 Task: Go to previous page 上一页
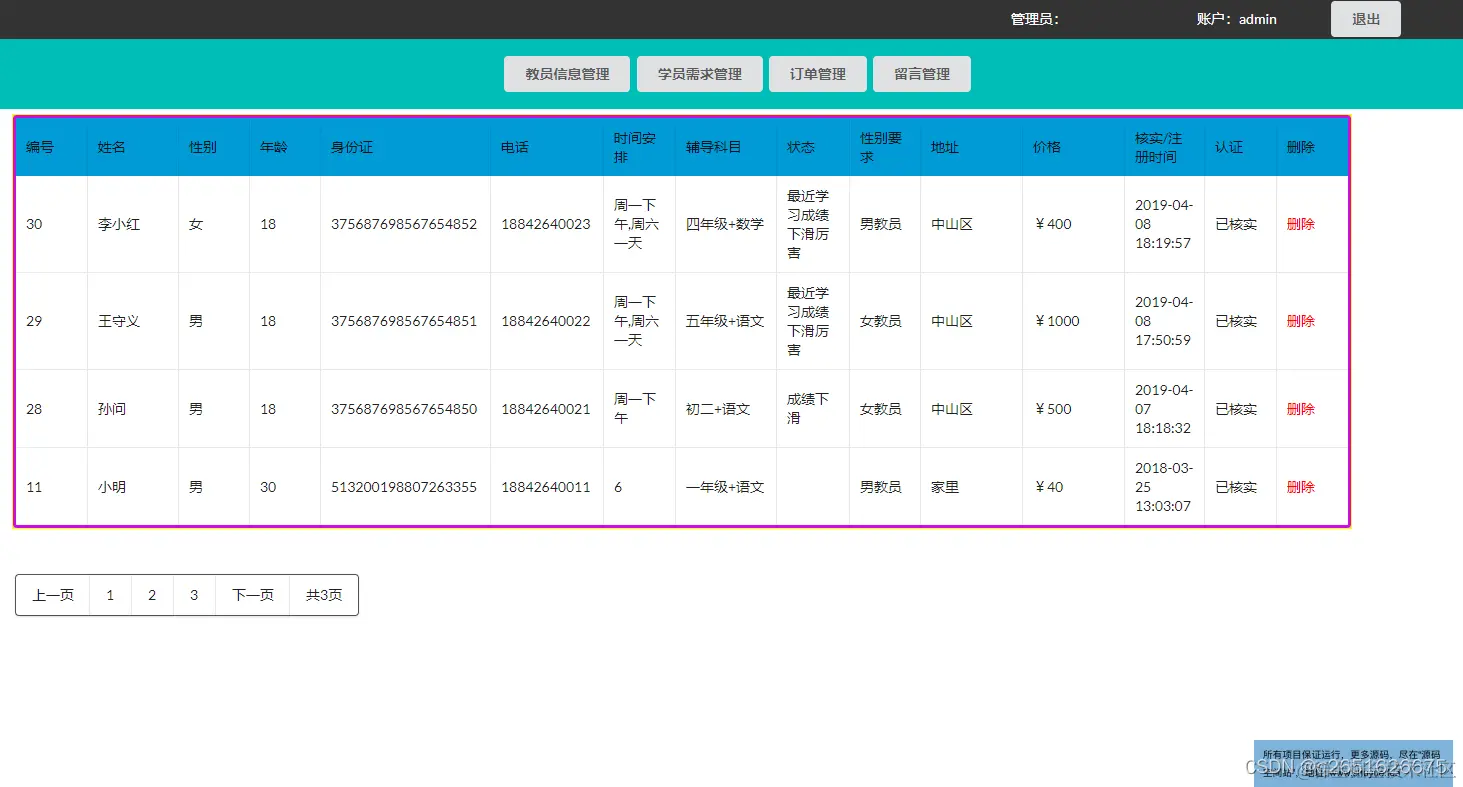pyautogui.click(x=53, y=595)
